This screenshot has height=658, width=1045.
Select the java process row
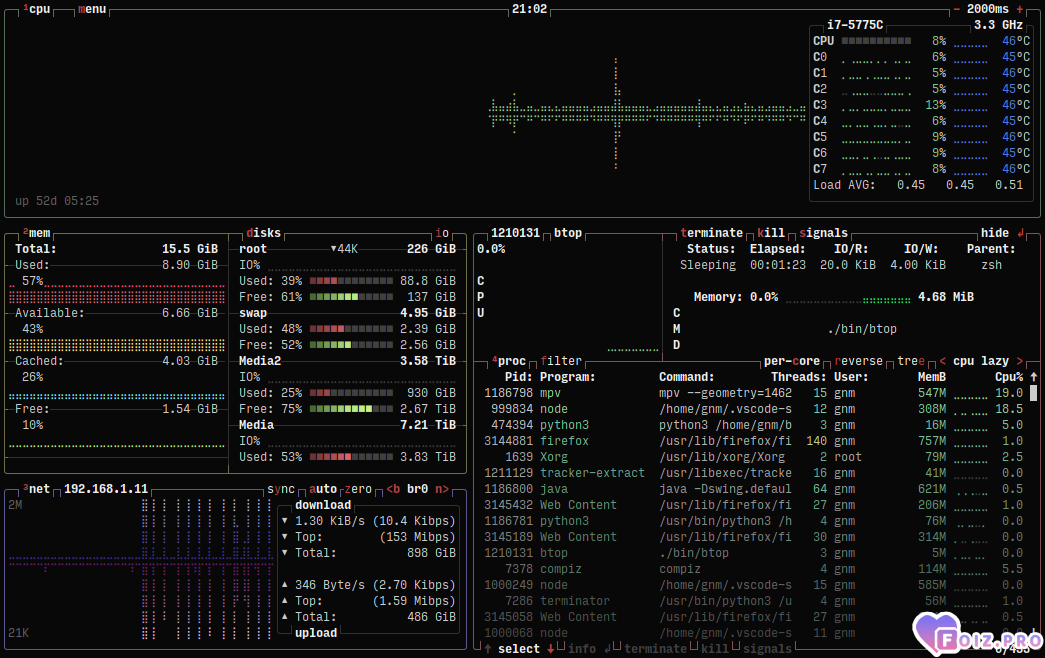[753, 489]
